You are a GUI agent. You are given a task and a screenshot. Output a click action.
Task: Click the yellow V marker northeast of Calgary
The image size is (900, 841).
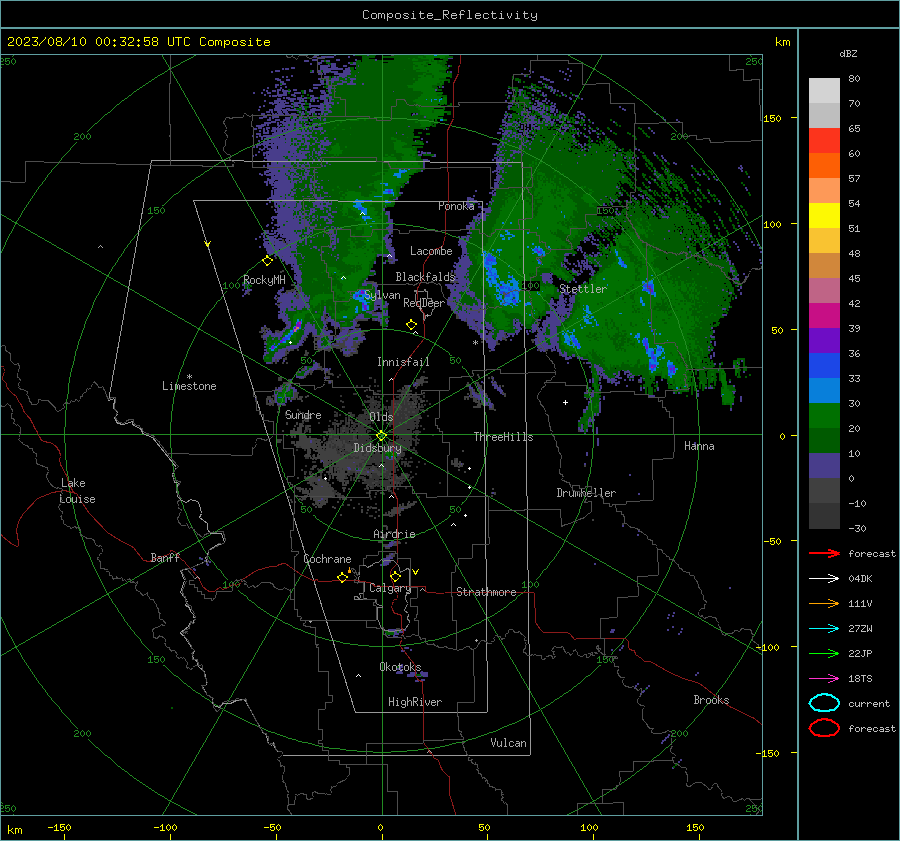416,572
